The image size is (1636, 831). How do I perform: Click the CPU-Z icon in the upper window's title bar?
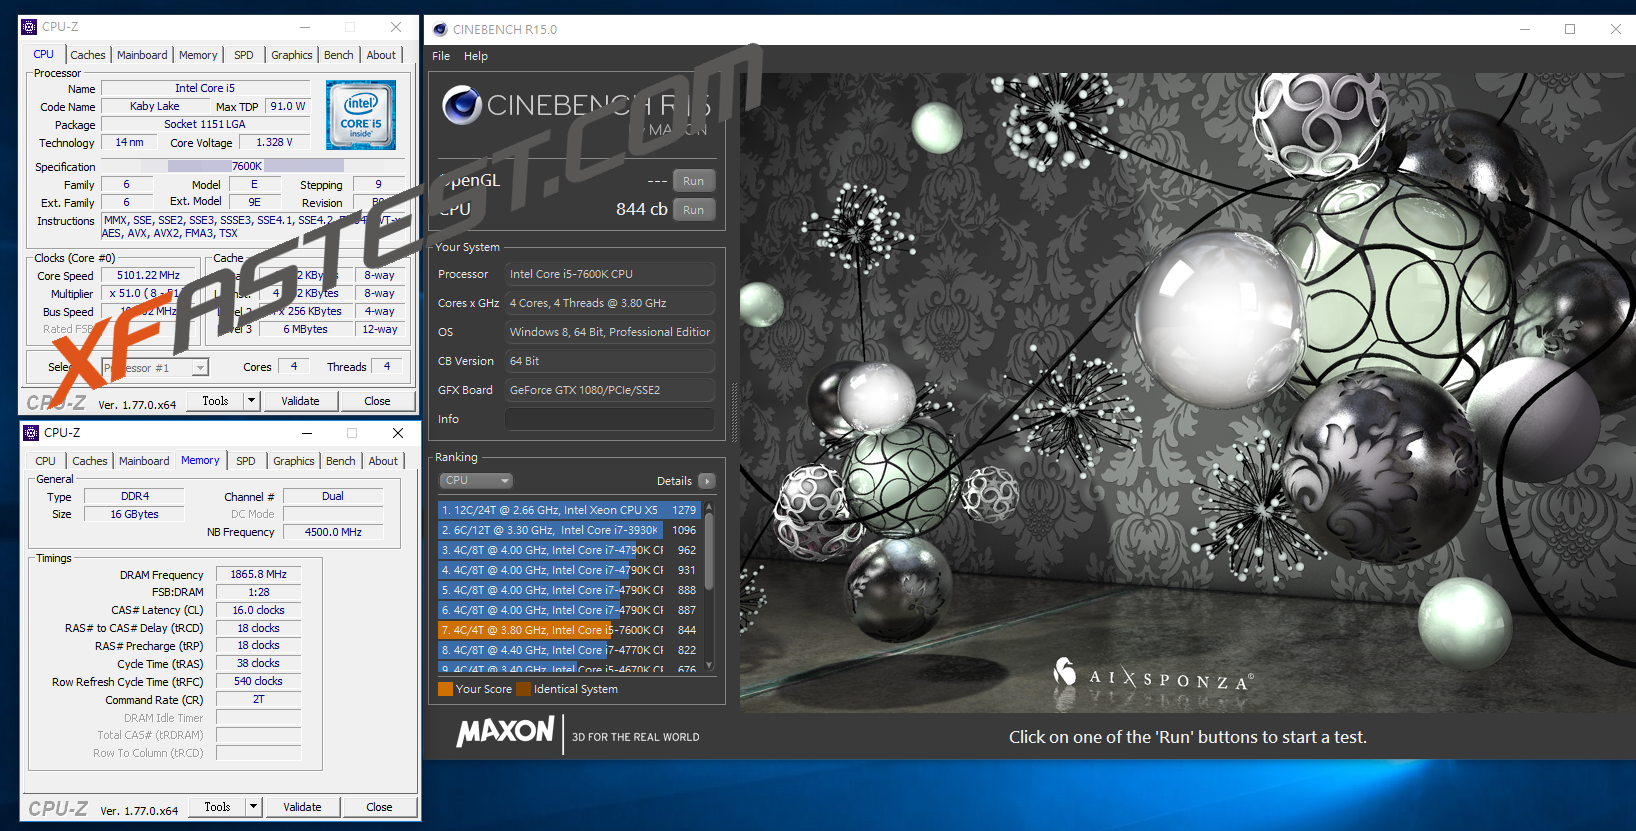point(29,27)
